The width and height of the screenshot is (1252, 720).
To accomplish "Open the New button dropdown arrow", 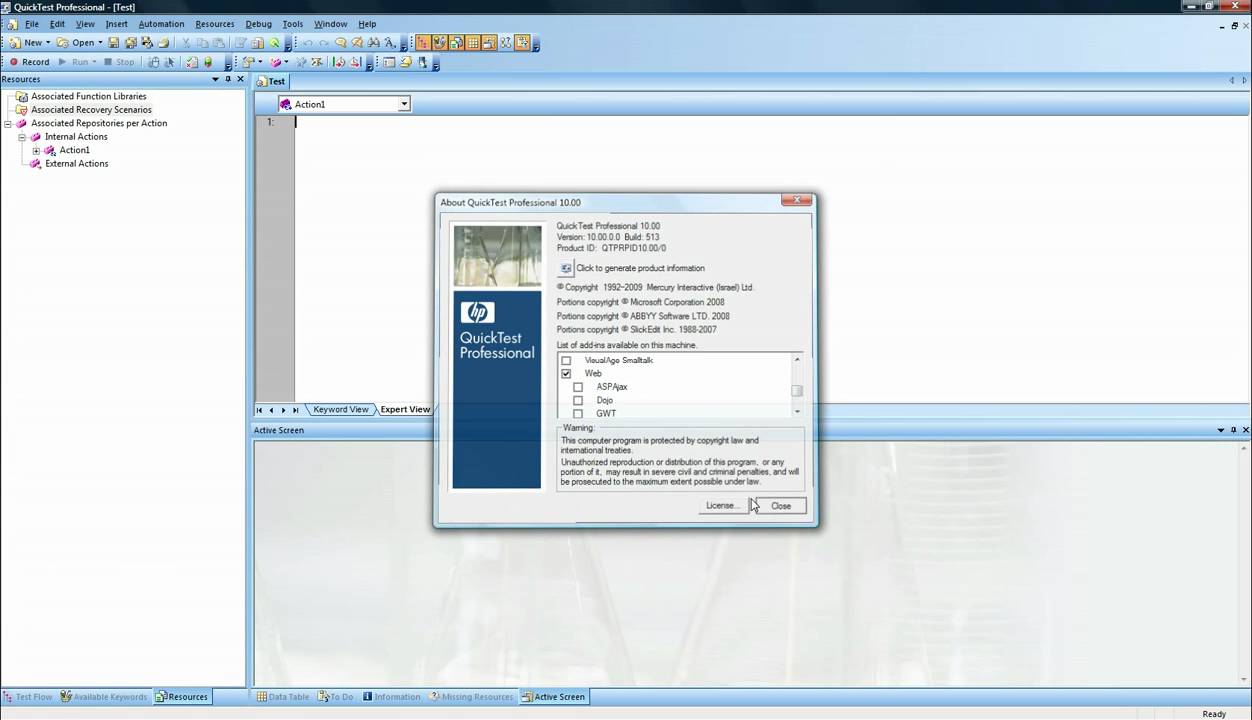I will pyautogui.click(x=48, y=43).
